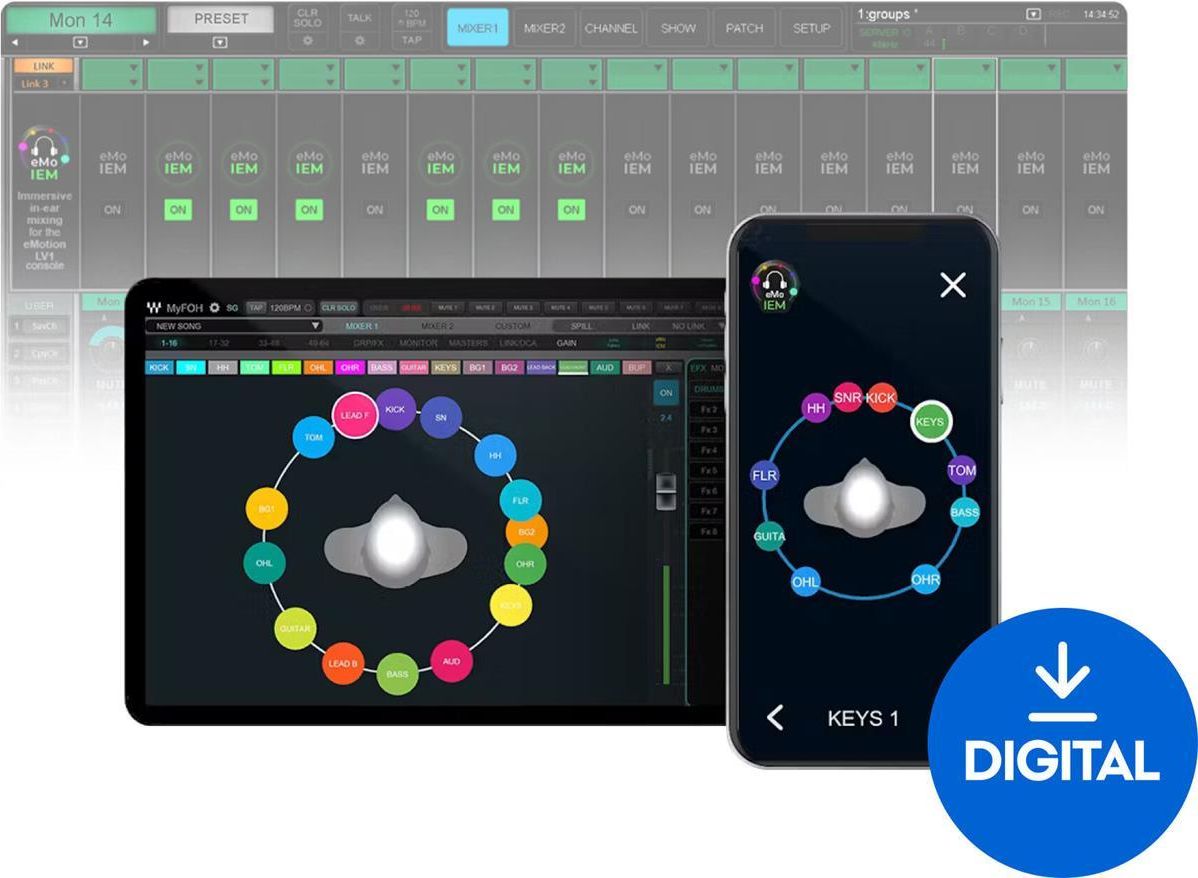This screenshot has width=1198, height=878.
Task: Toggle the orange LINK button
Action: [45, 66]
